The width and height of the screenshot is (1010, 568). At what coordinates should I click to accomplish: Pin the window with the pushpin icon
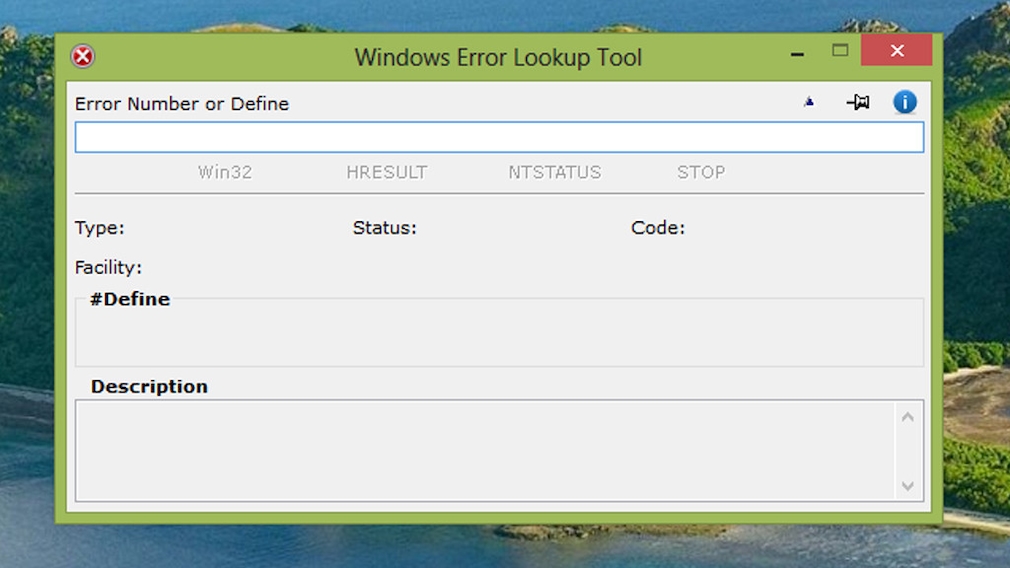857,102
